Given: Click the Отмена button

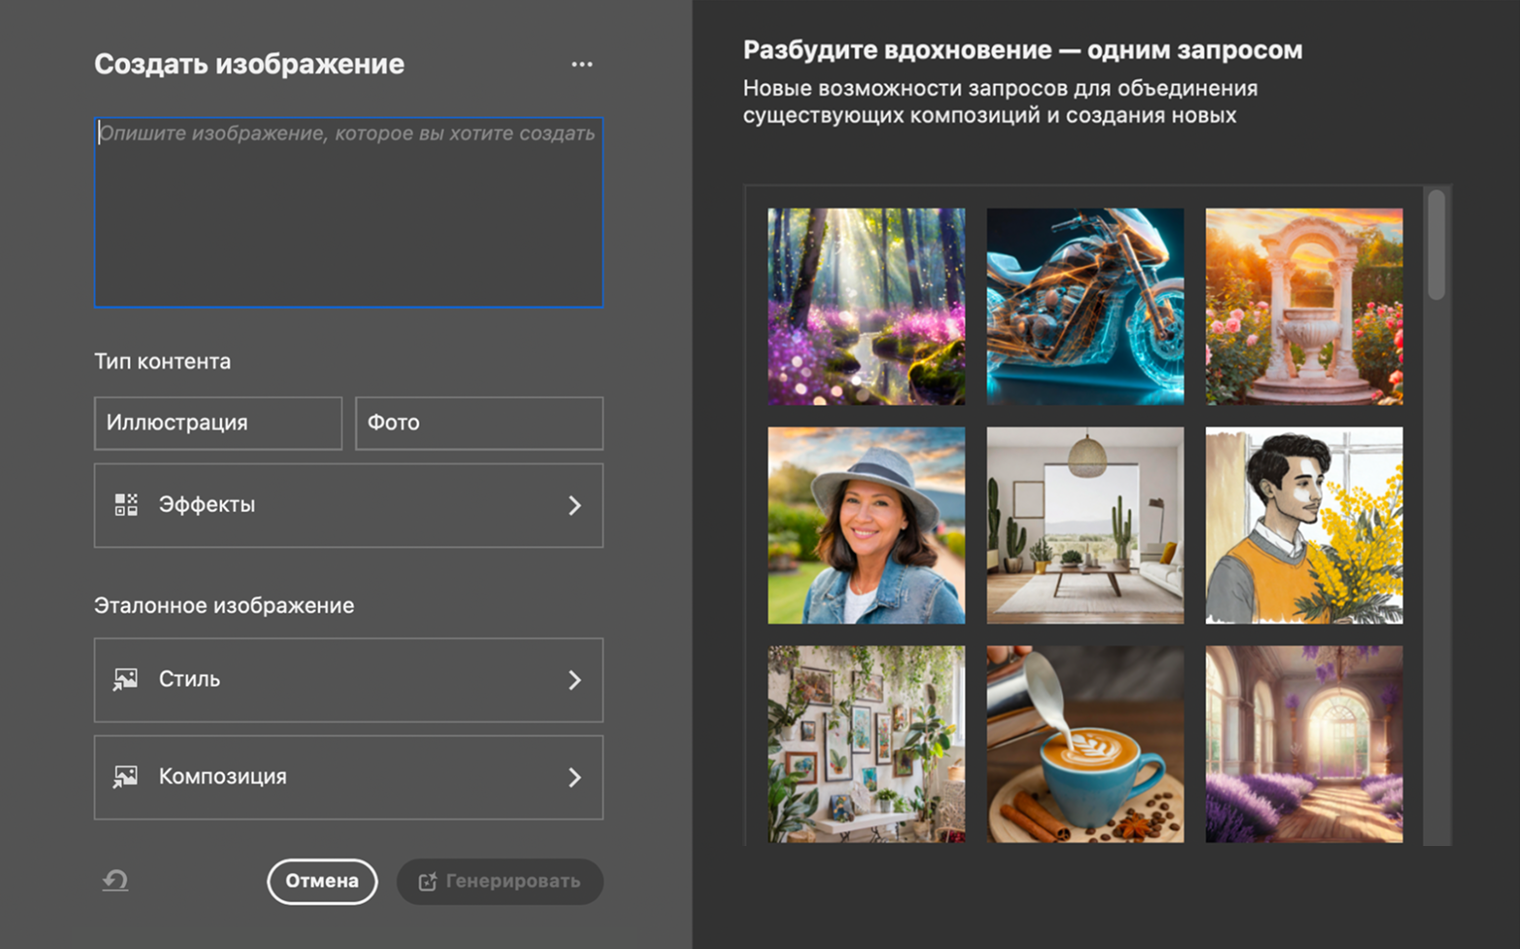Looking at the screenshot, I should tap(322, 881).
